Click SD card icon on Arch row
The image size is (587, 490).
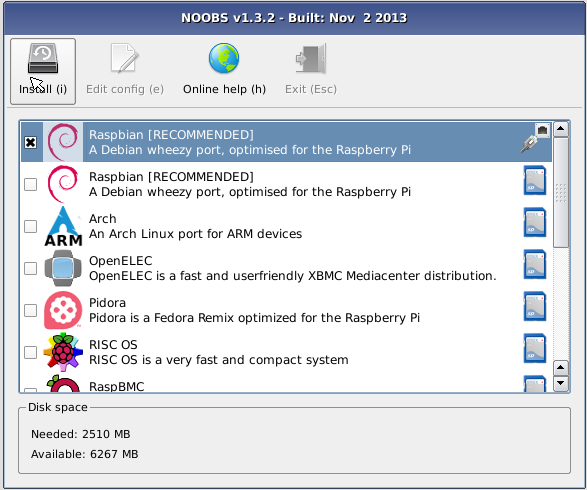coord(535,222)
